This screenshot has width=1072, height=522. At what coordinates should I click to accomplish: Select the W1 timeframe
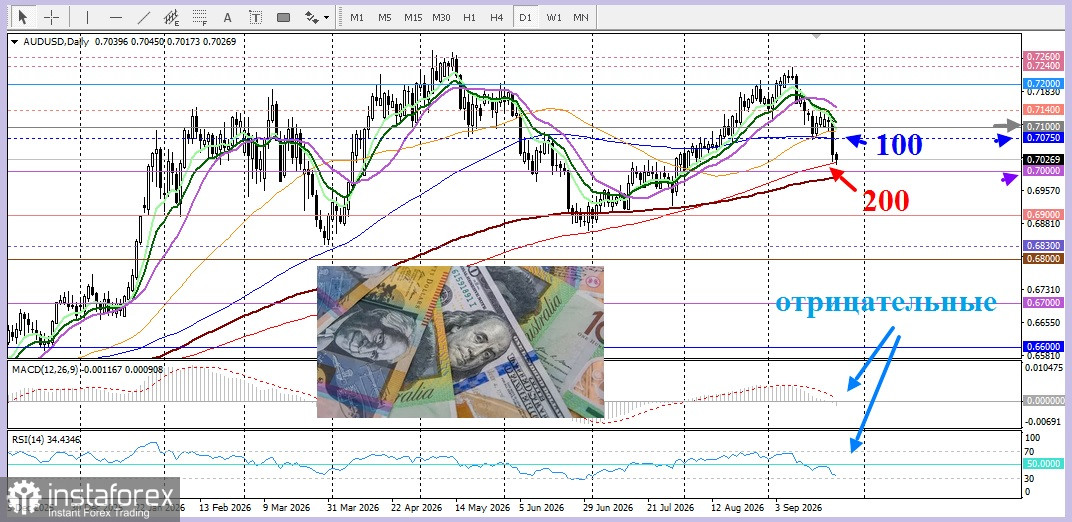[553, 17]
